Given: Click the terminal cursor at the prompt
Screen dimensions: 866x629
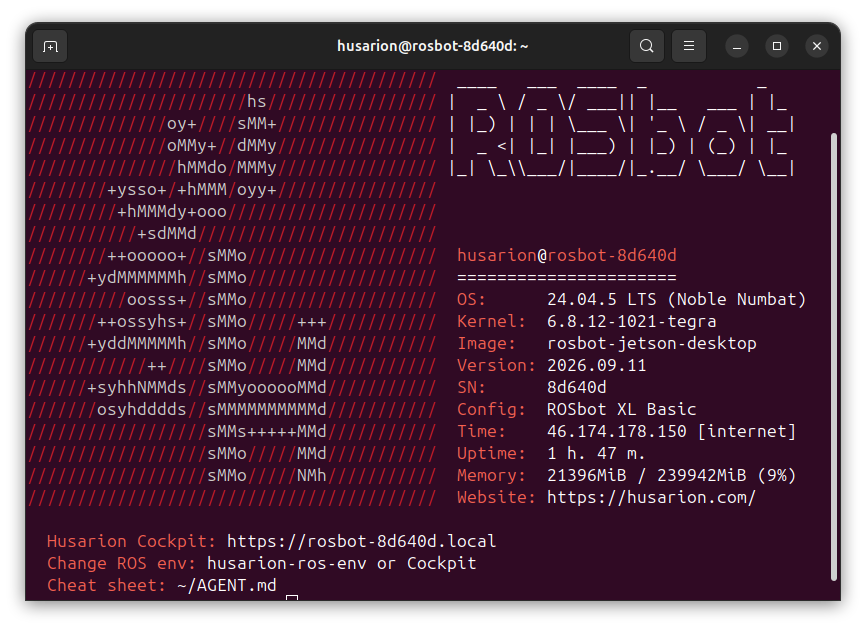Looking at the screenshot, I should (292, 598).
